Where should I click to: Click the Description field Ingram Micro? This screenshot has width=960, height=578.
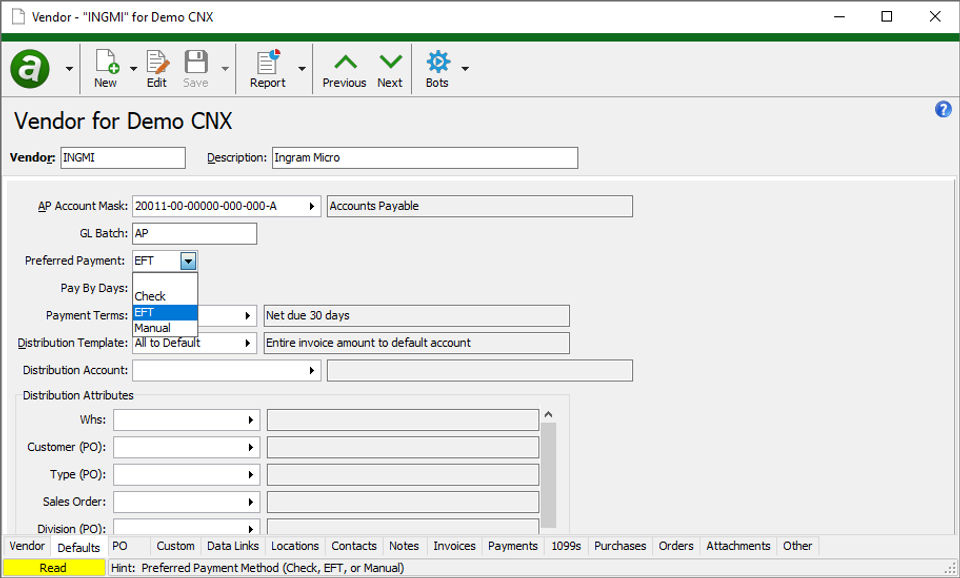click(x=425, y=158)
